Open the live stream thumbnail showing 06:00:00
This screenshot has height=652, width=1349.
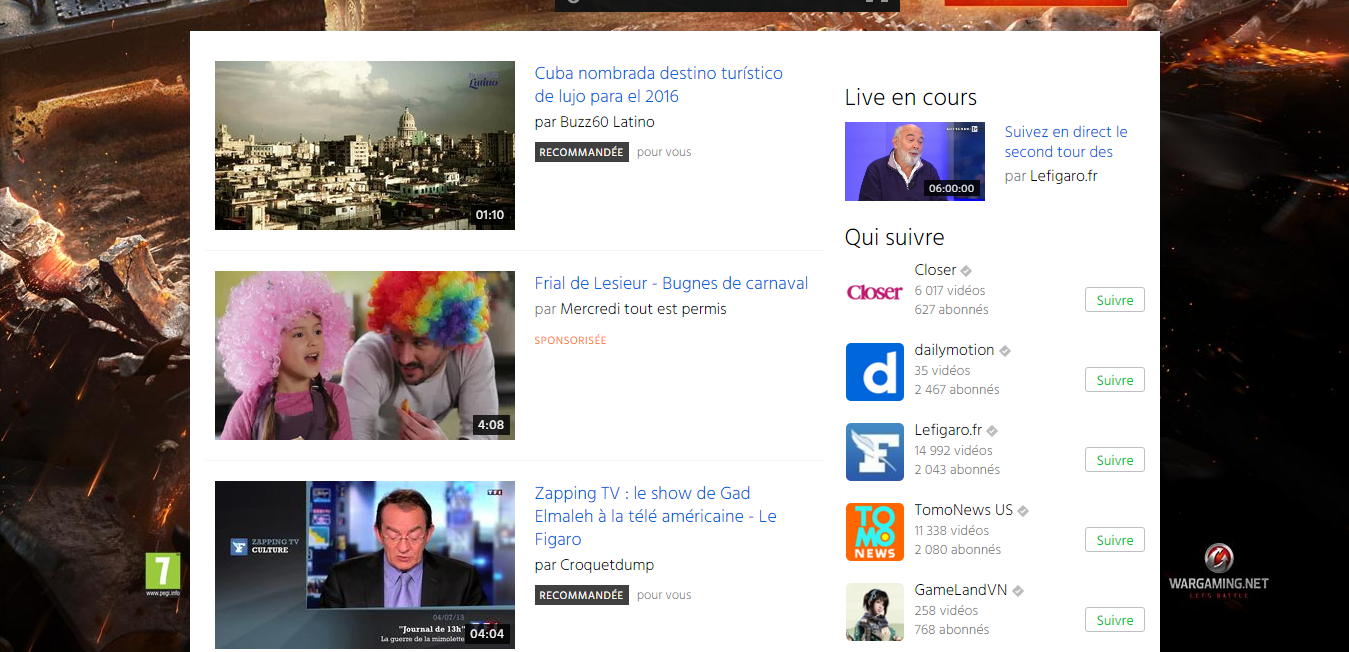[x=915, y=161]
